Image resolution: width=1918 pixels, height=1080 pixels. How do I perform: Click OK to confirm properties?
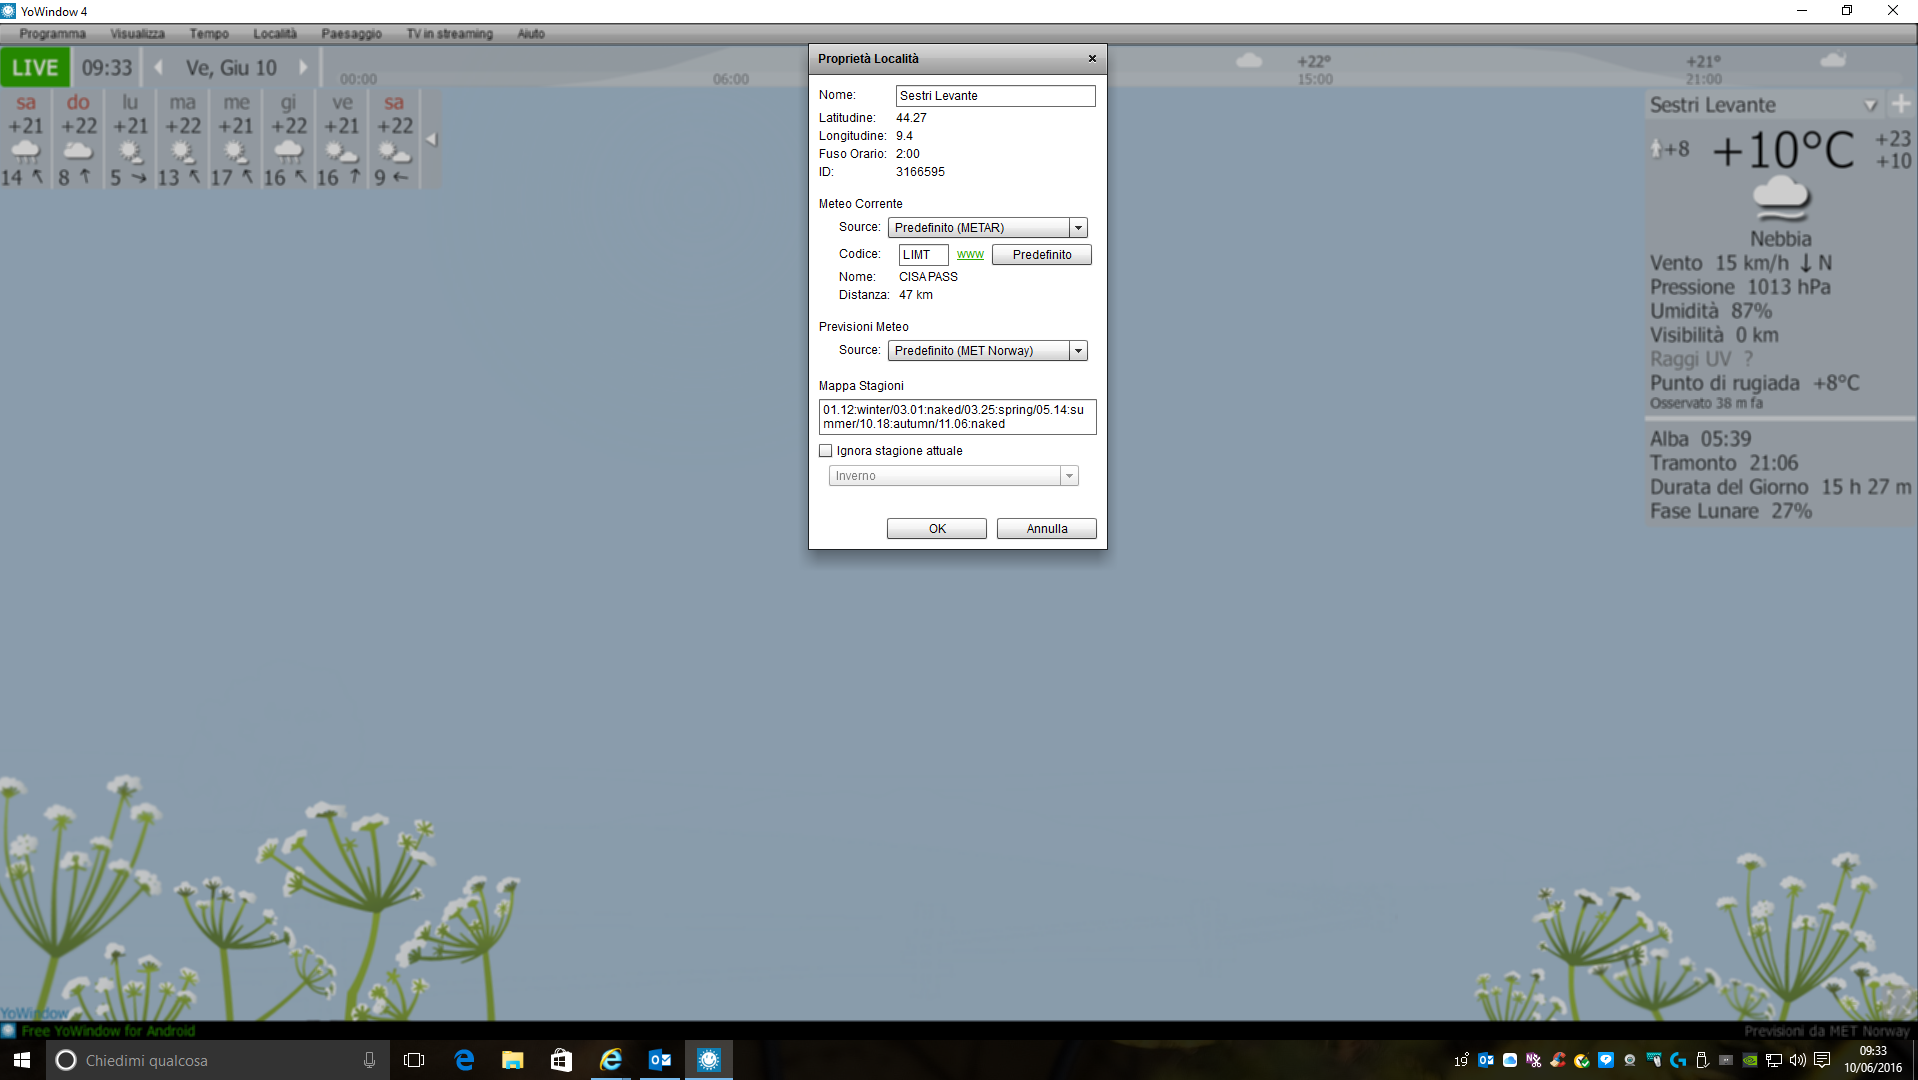click(x=936, y=529)
